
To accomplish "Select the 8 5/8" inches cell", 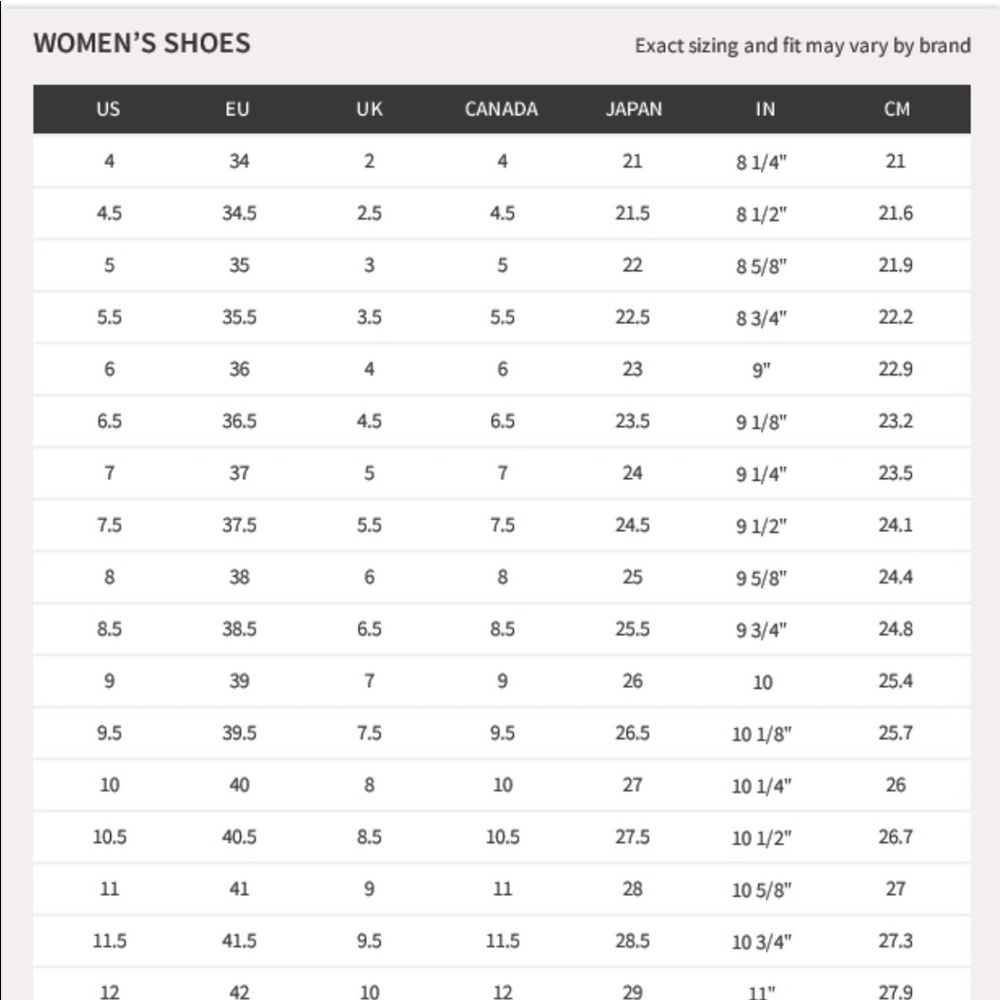I will [762, 266].
